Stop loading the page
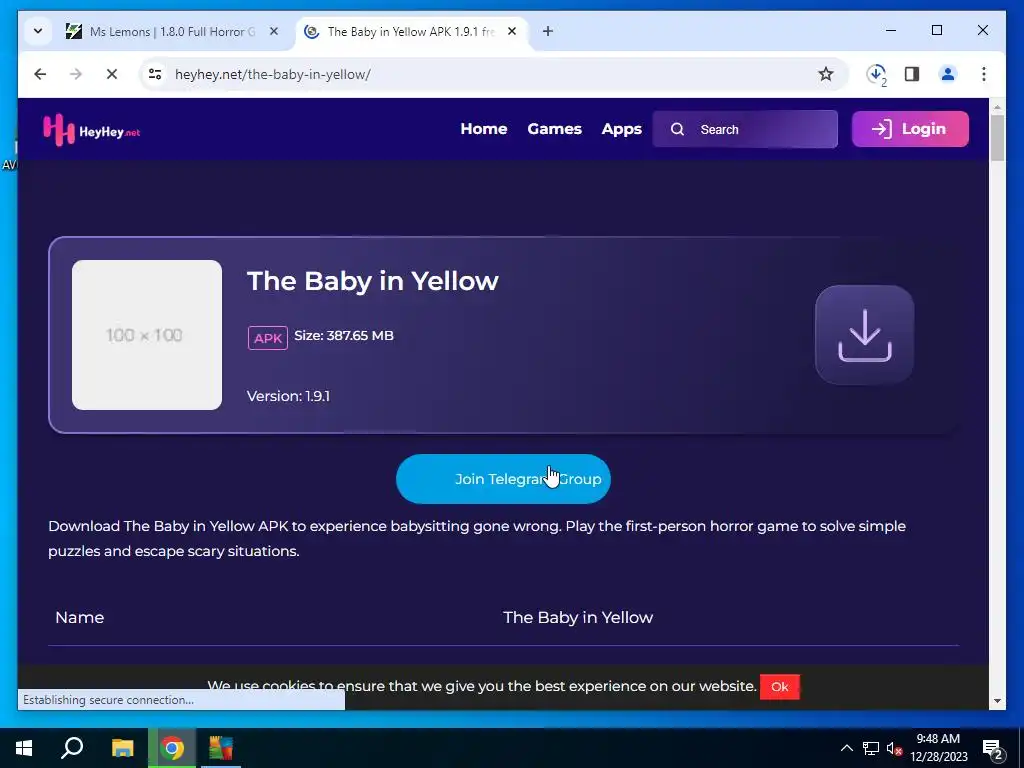Viewport: 1024px width, 768px height. coord(112,74)
